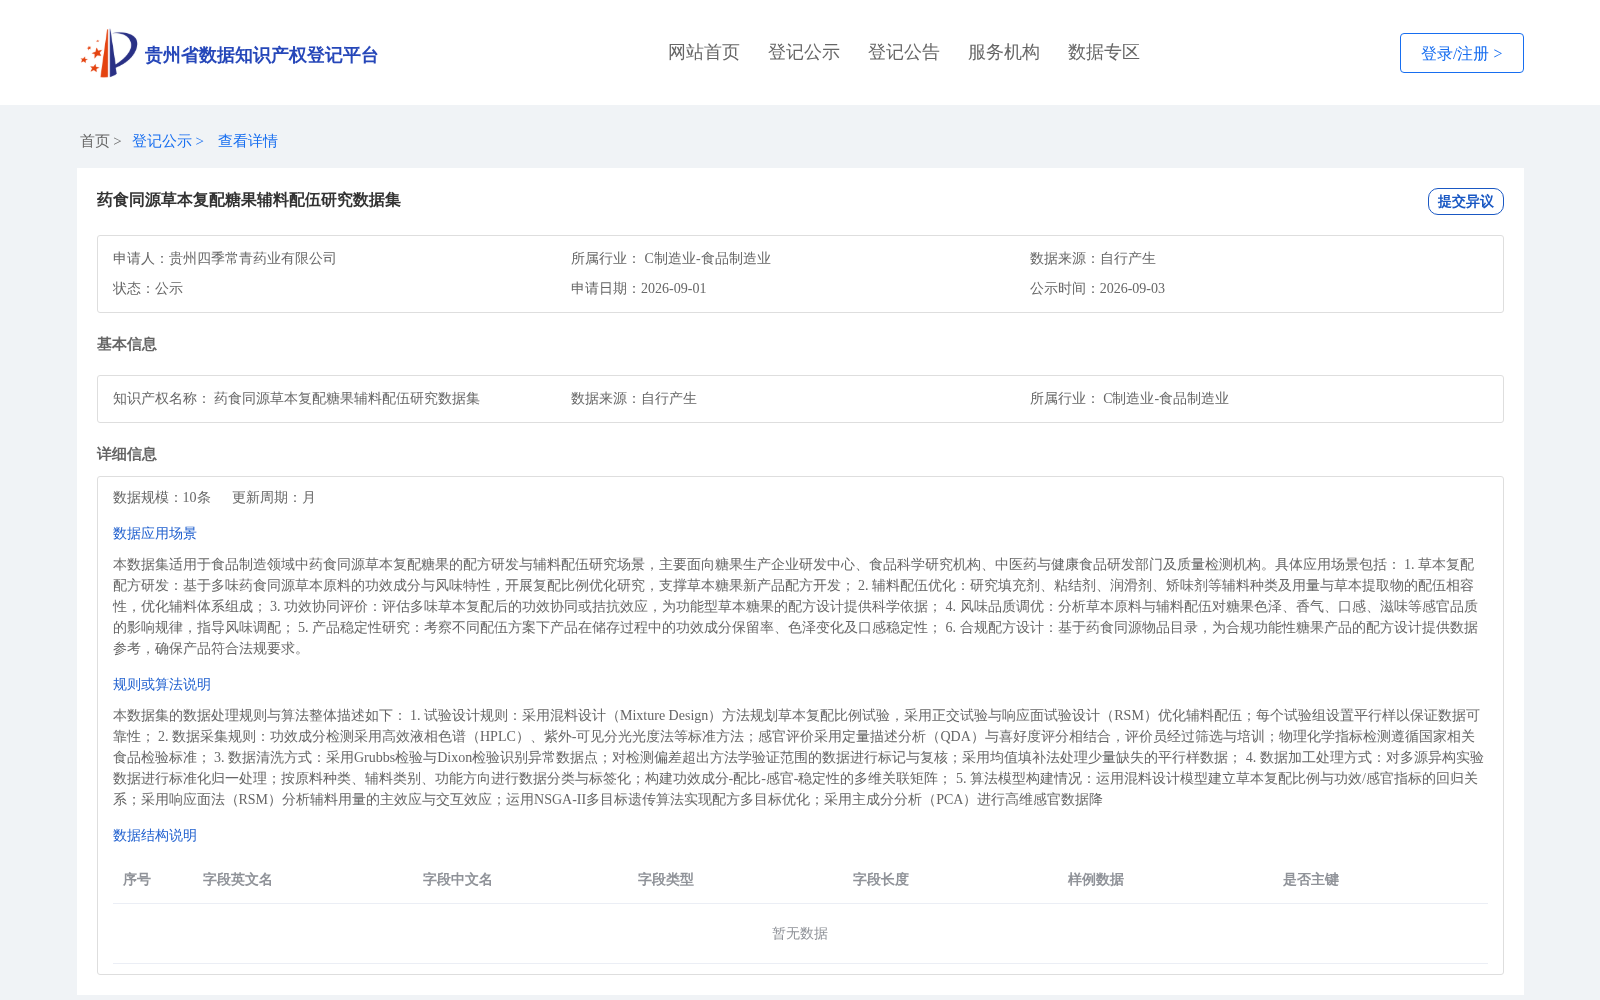The height and width of the screenshot is (1000, 1600).
Task: Click 数据规模：10条 text
Action: pos(162,497)
